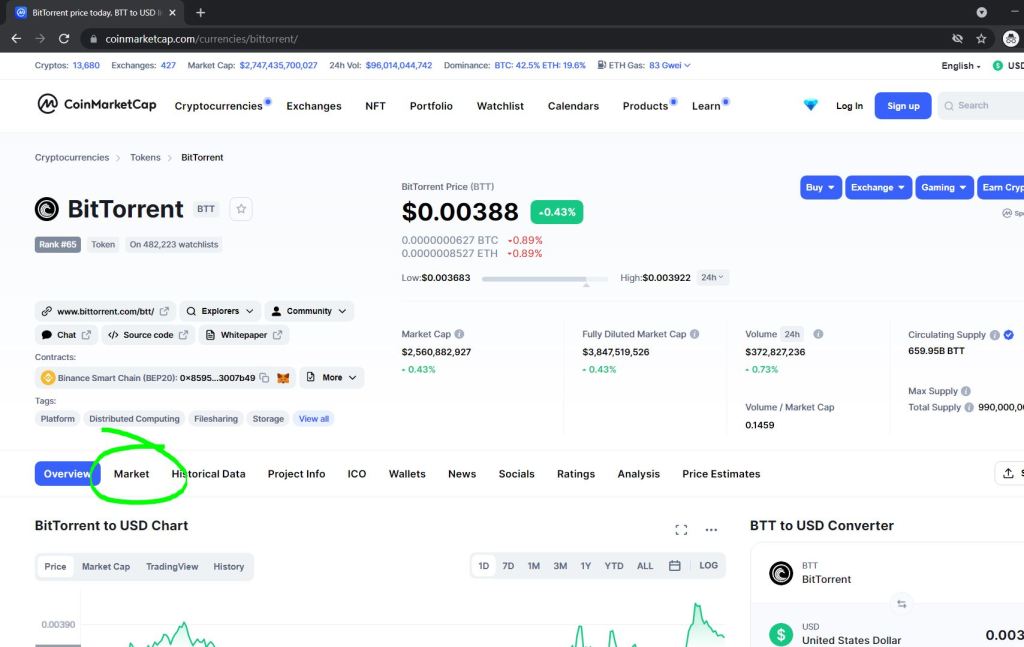Viewport: 1024px width, 647px height.
Task: Click the Market Cap info icon
Action: (x=460, y=335)
